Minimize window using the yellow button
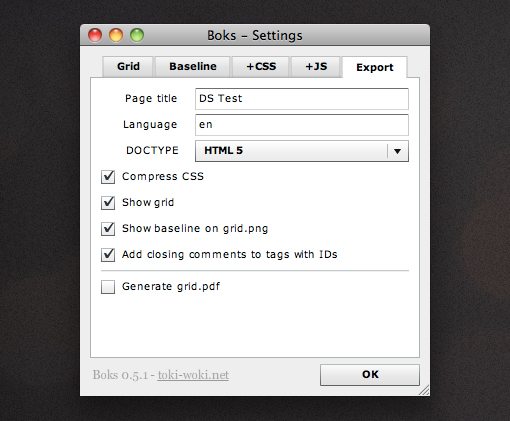 pos(116,35)
